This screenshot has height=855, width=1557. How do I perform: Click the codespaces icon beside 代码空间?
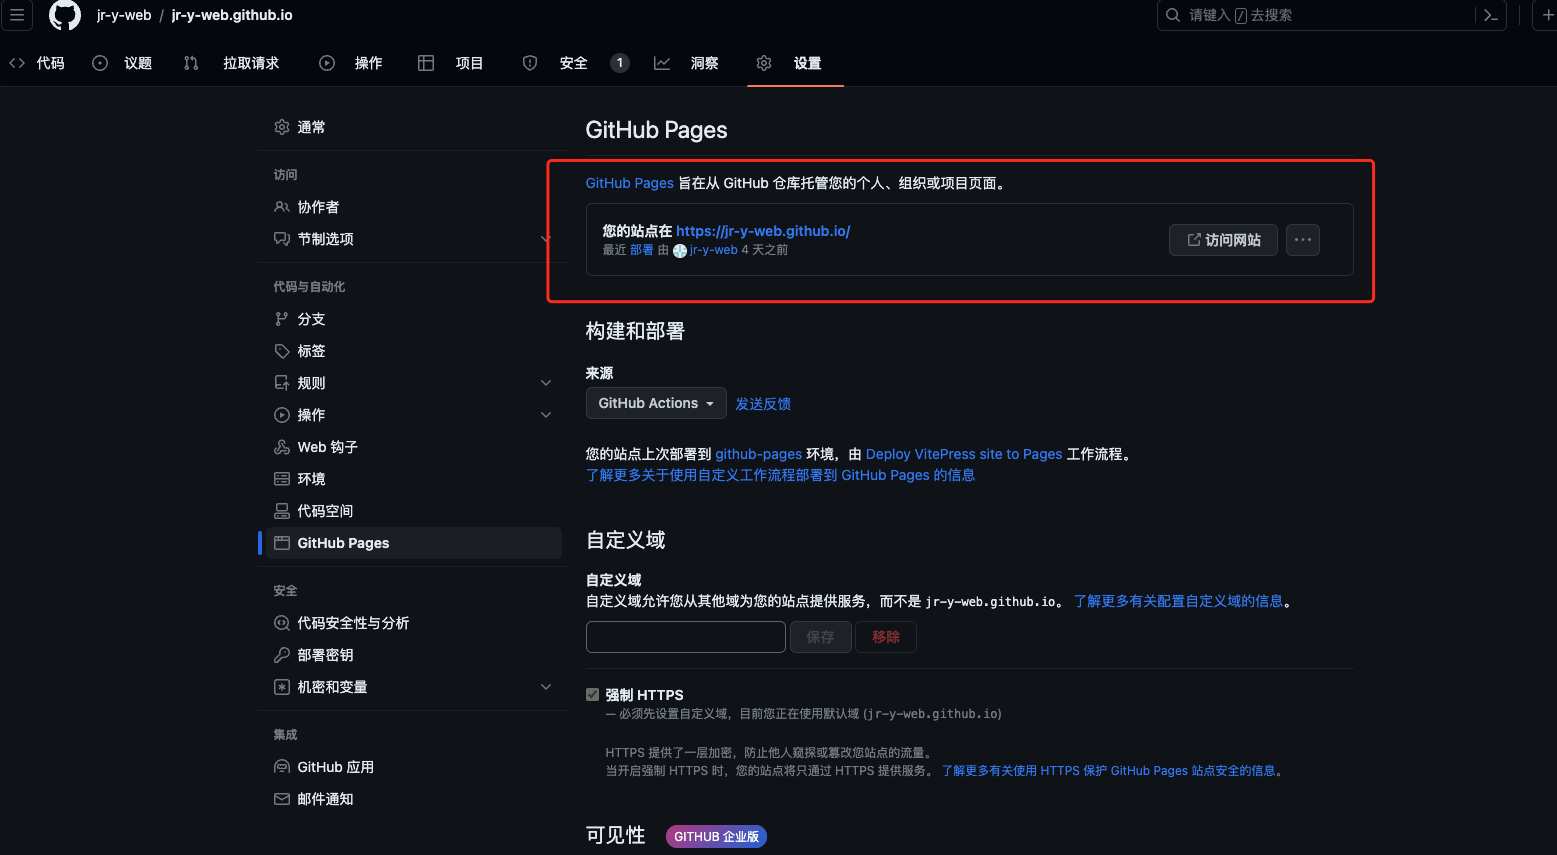tap(282, 511)
